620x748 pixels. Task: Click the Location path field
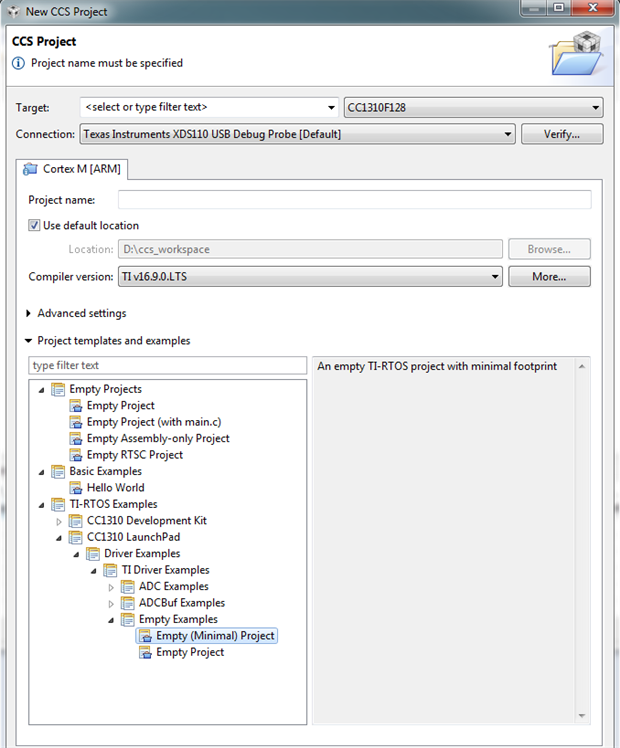(310, 249)
